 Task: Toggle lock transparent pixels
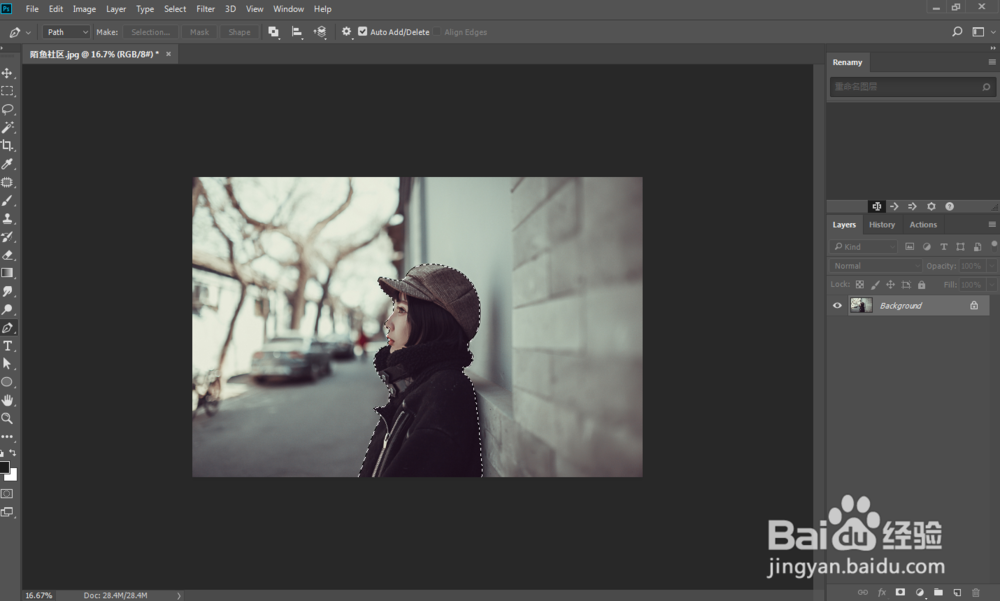click(860, 285)
